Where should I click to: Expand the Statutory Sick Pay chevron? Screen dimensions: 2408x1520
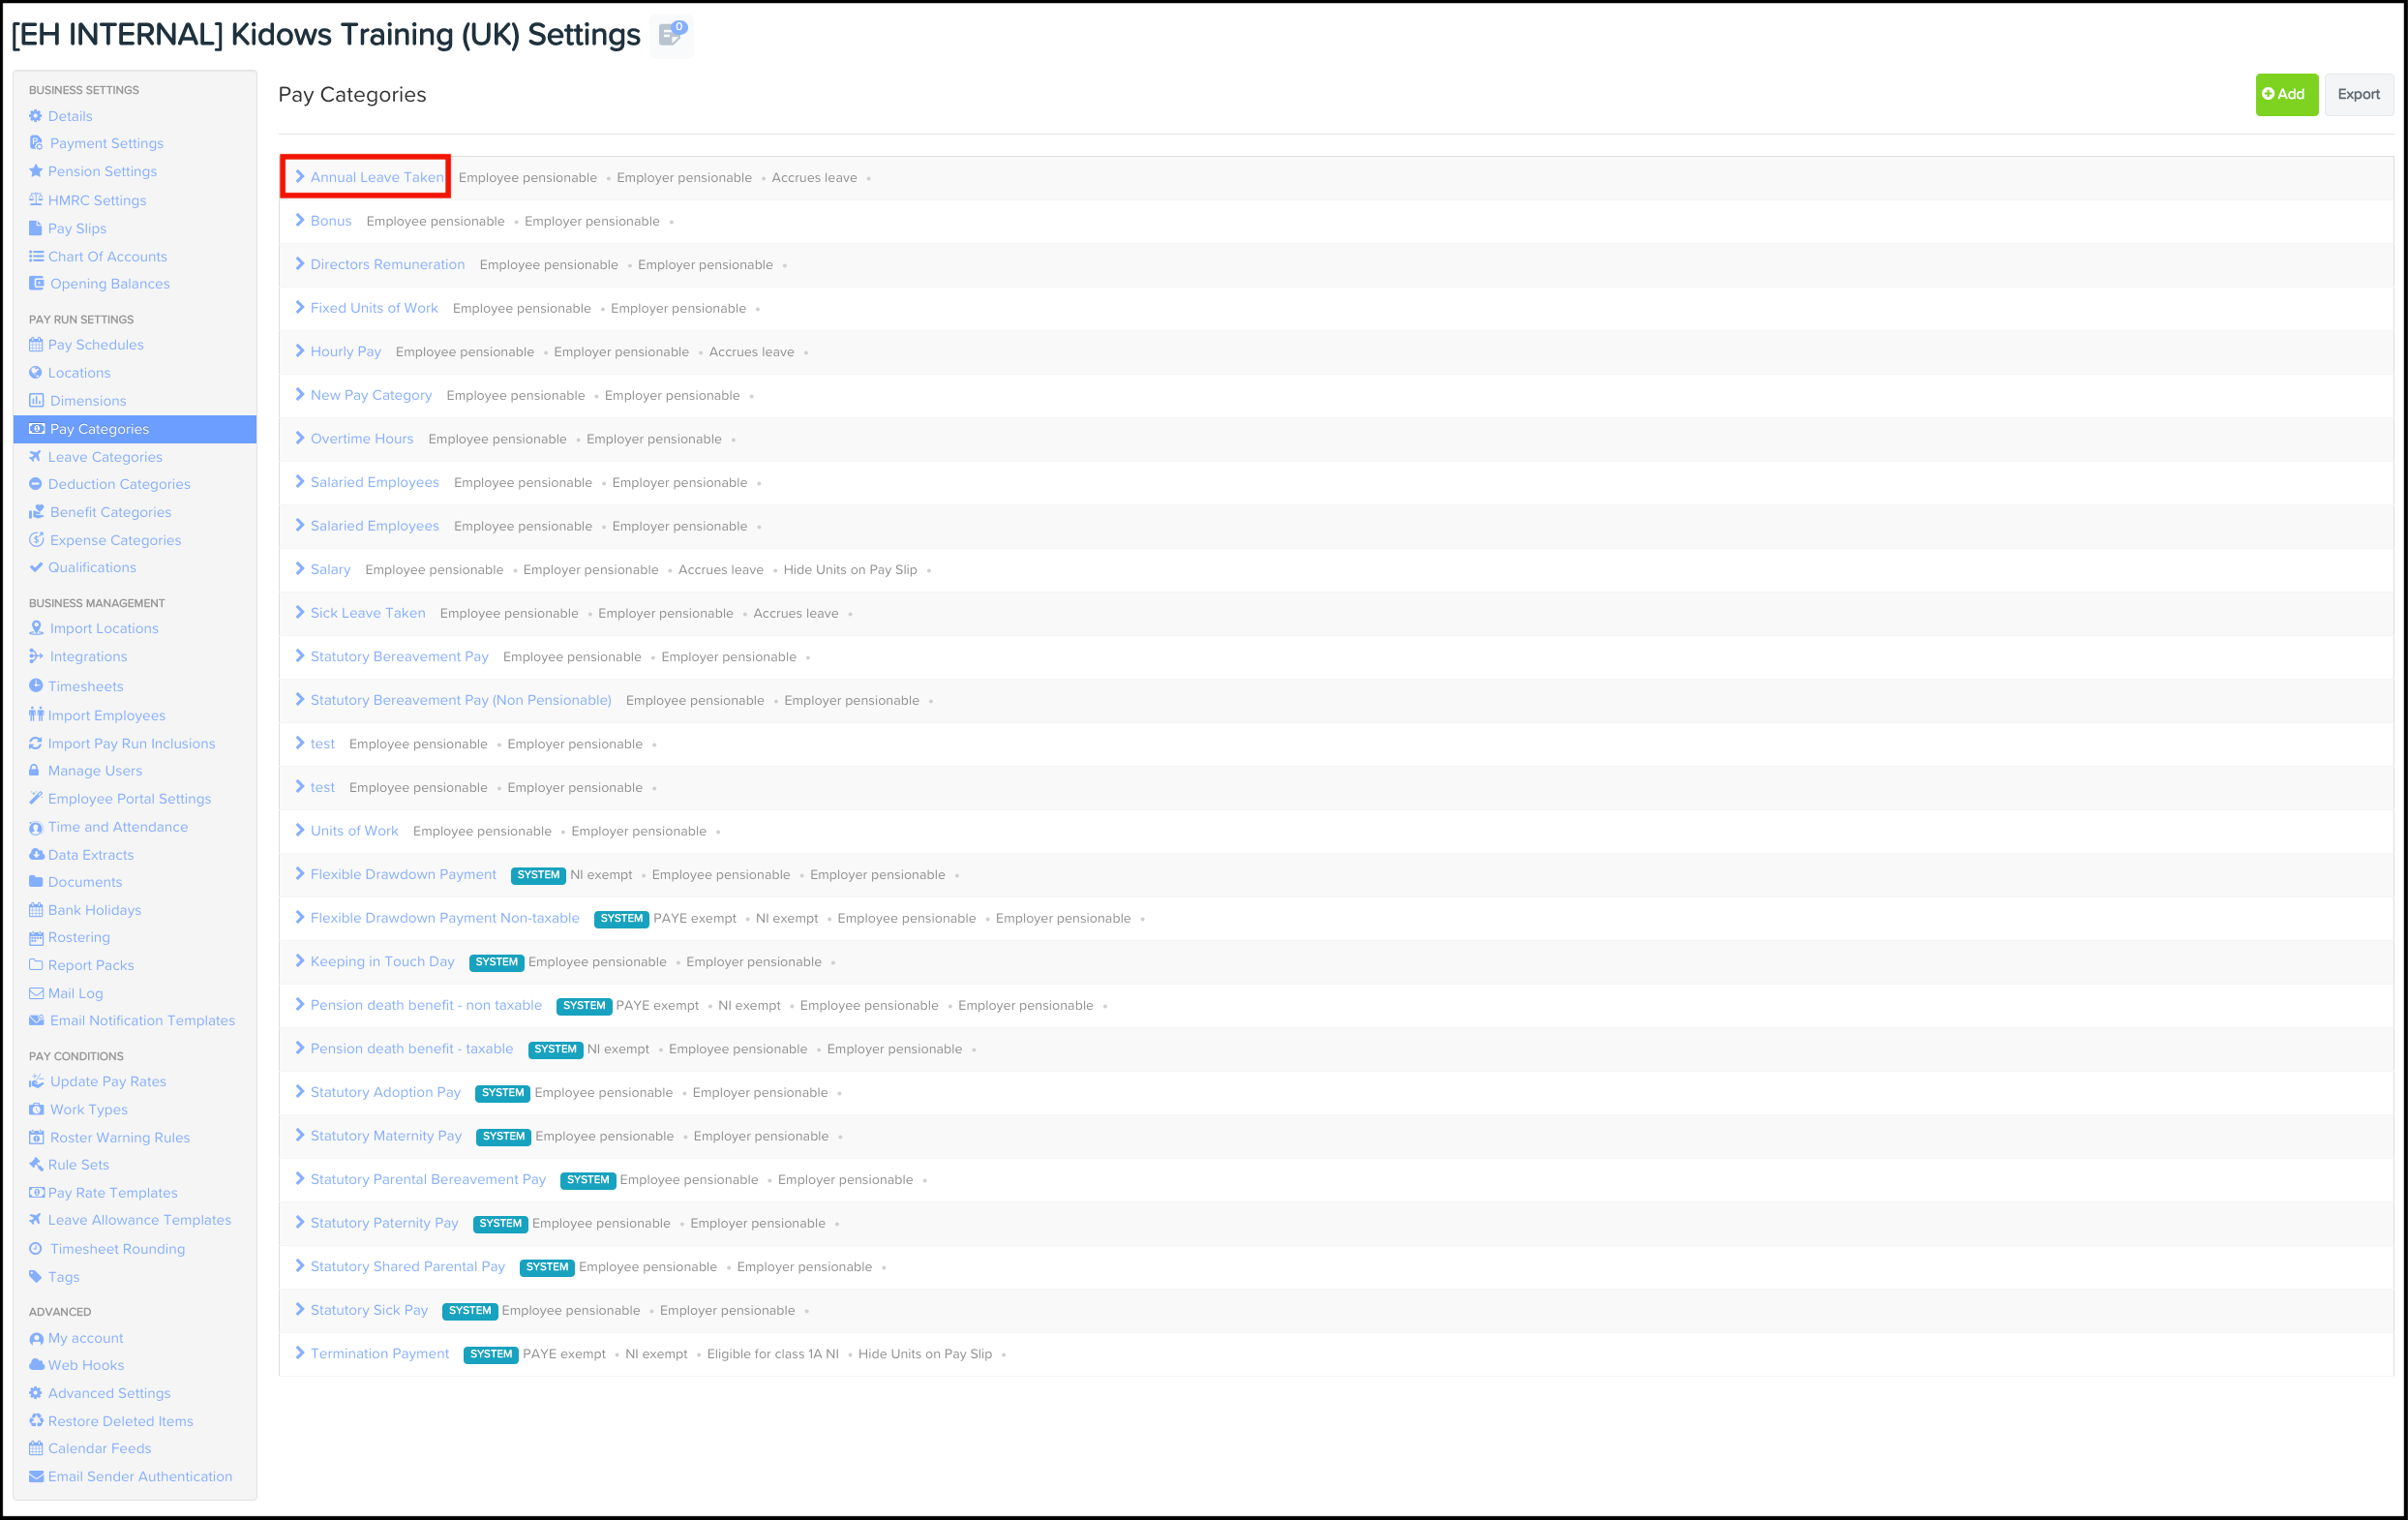pos(299,1310)
